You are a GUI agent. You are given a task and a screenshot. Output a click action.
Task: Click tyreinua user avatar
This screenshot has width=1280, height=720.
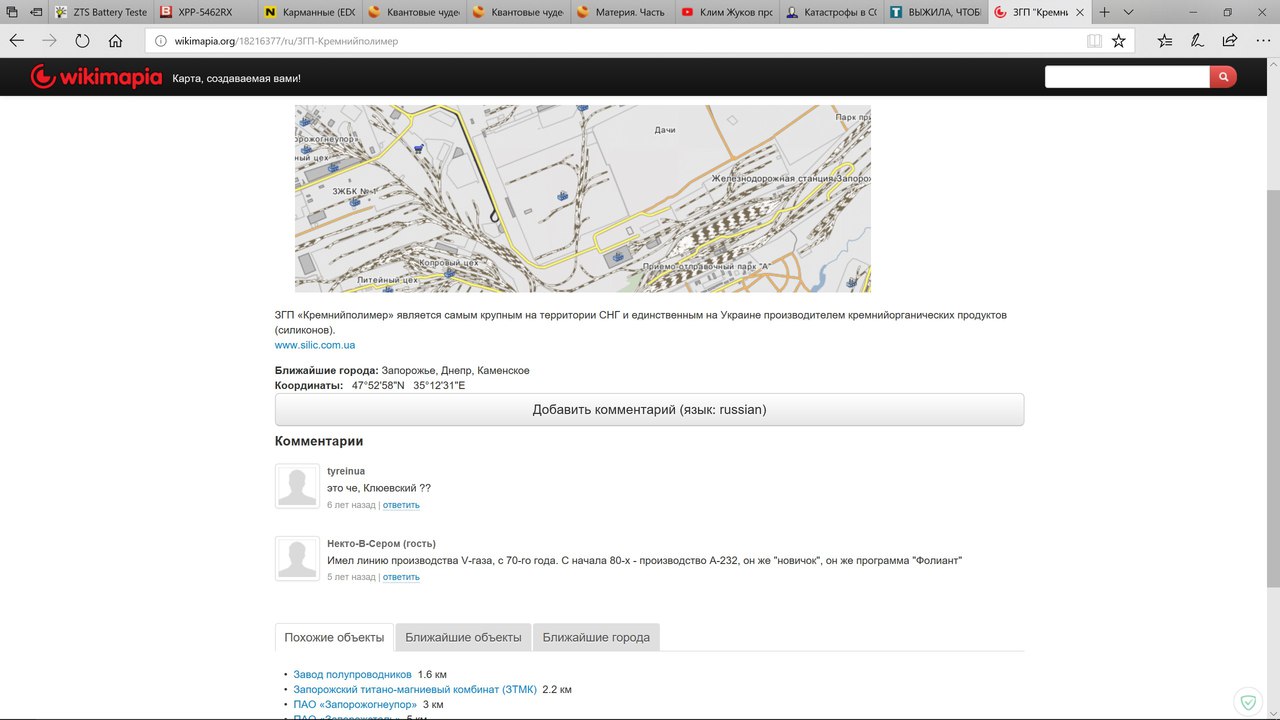click(x=297, y=486)
